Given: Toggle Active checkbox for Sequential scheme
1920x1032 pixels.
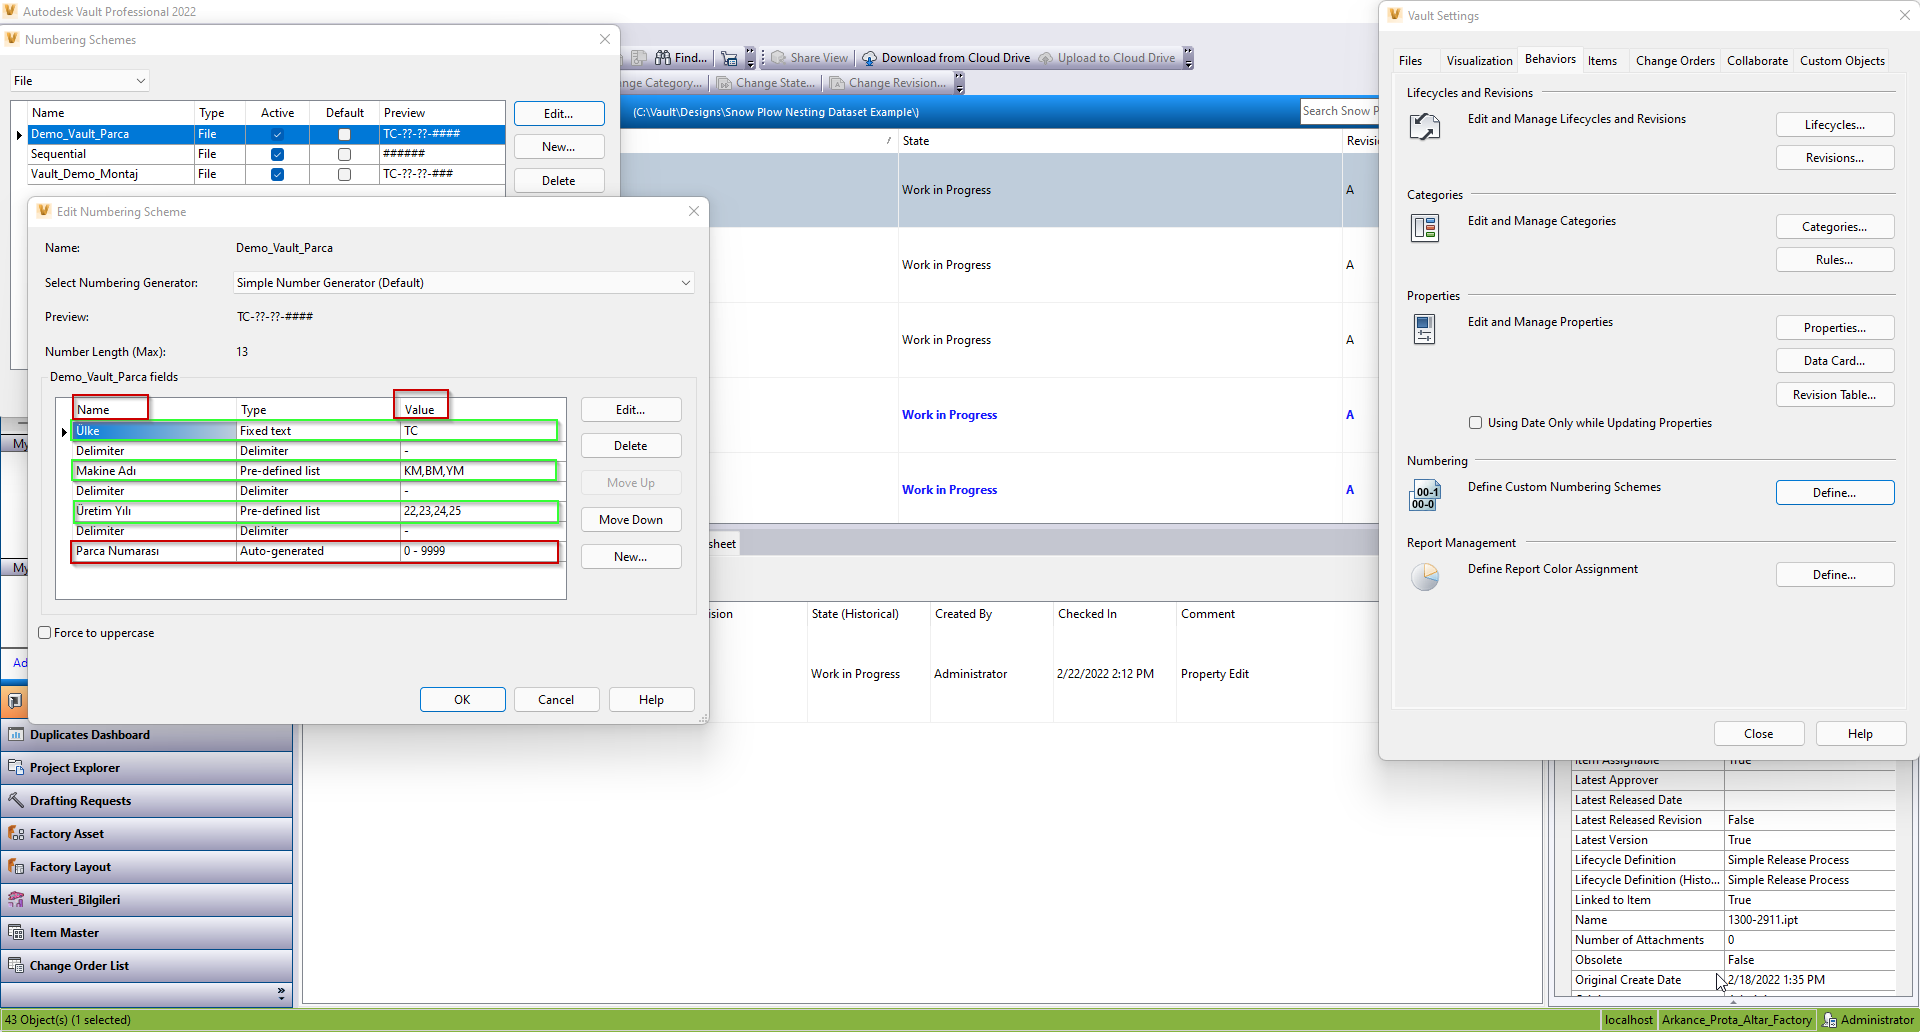Looking at the screenshot, I should click(x=277, y=154).
